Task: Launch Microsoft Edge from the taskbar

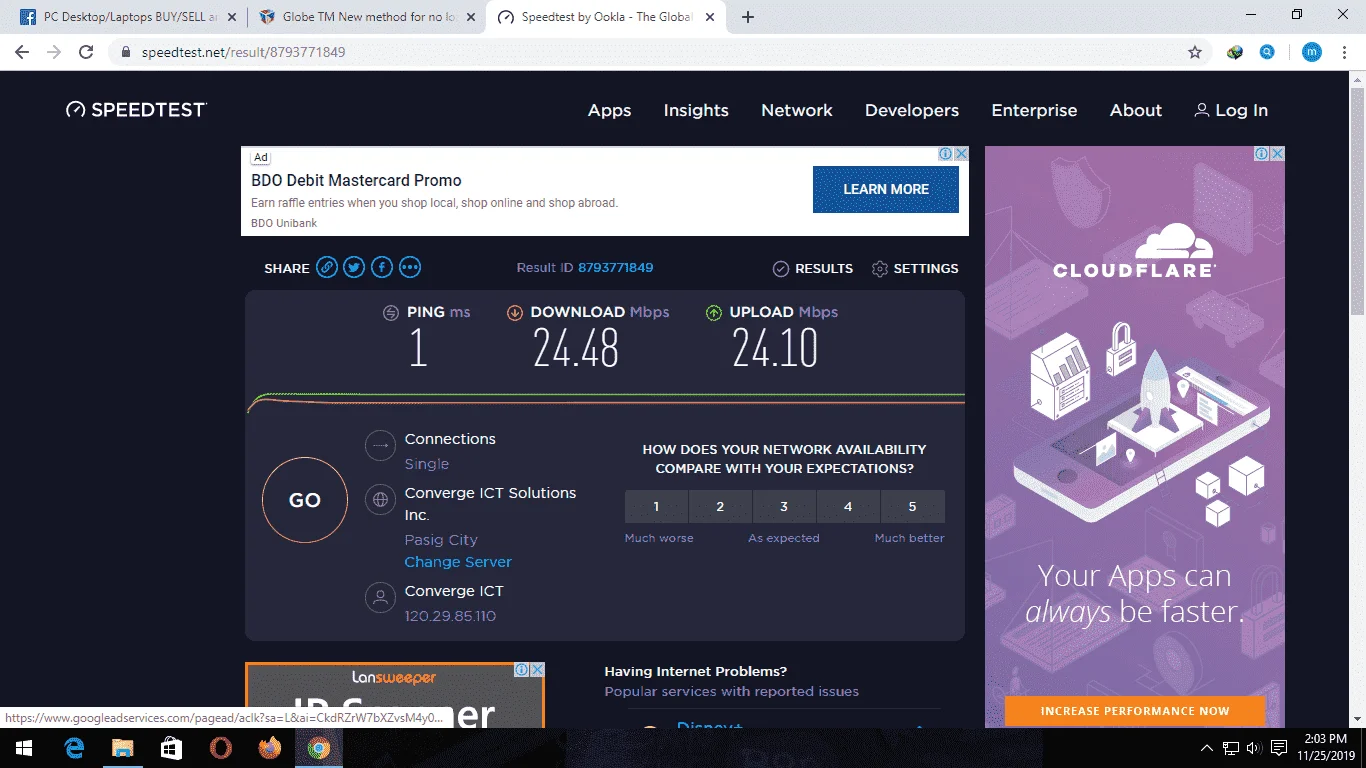Action: [x=74, y=748]
